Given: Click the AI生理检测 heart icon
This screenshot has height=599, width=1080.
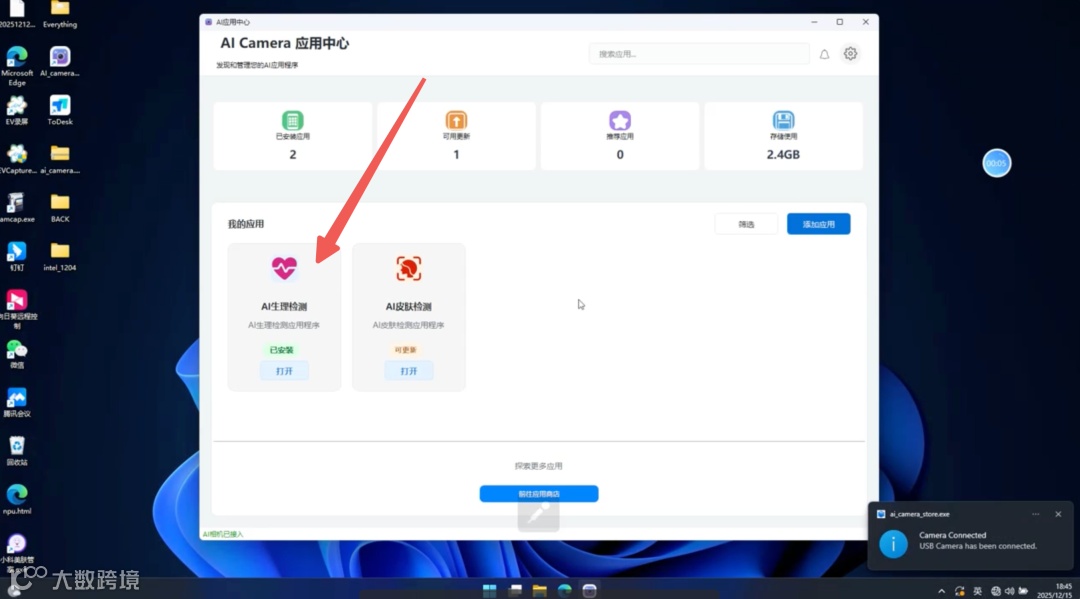Looking at the screenshot, I should tap(284, 268).
